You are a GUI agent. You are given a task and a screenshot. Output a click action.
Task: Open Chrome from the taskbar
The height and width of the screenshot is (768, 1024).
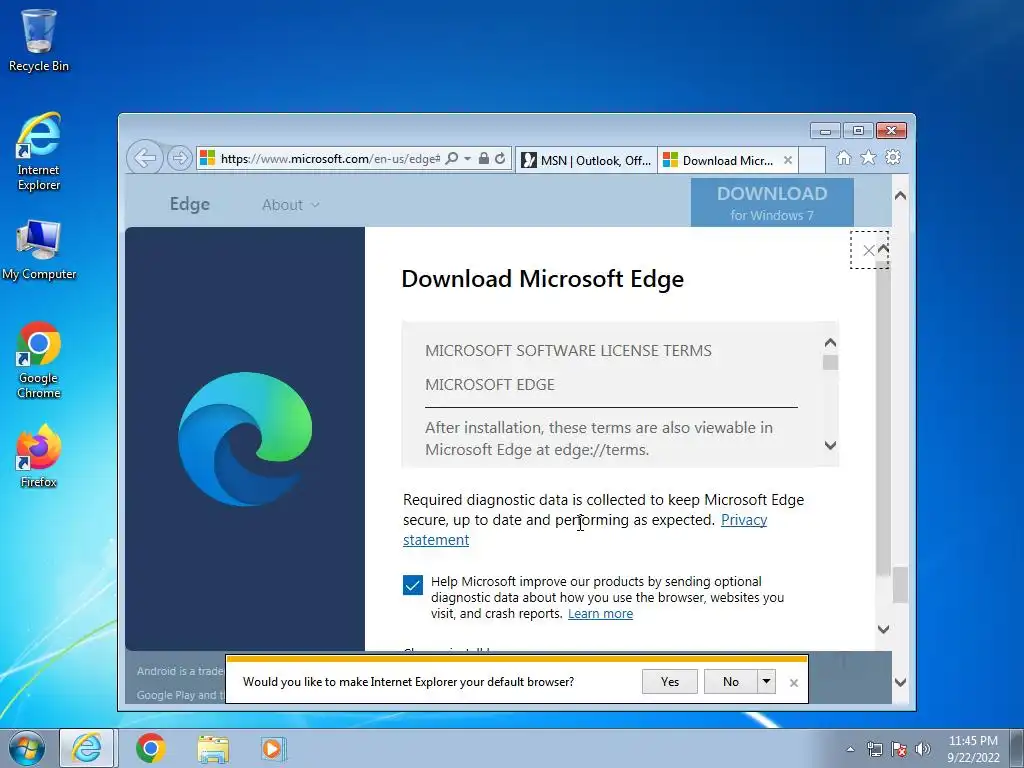pos(151,748)
